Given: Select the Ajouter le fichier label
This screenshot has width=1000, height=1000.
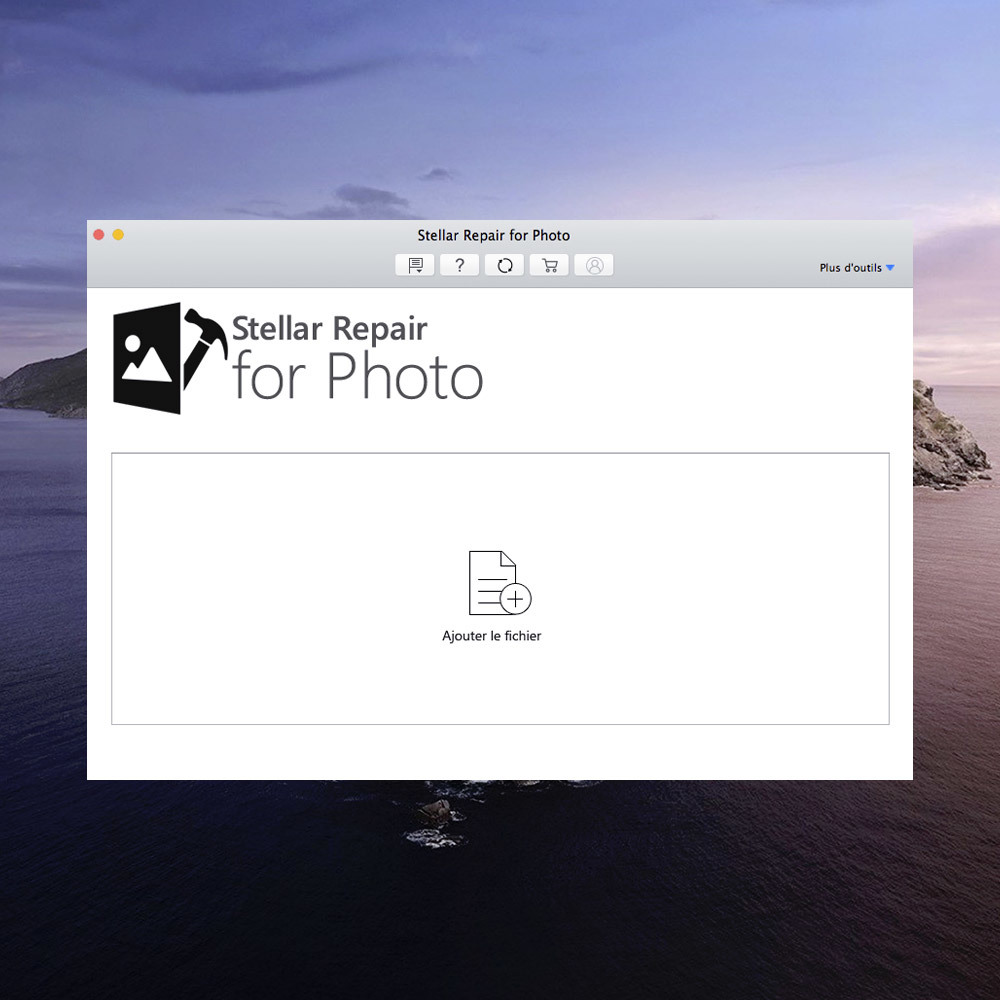Looking at the screenshot, I should point(492,636).
